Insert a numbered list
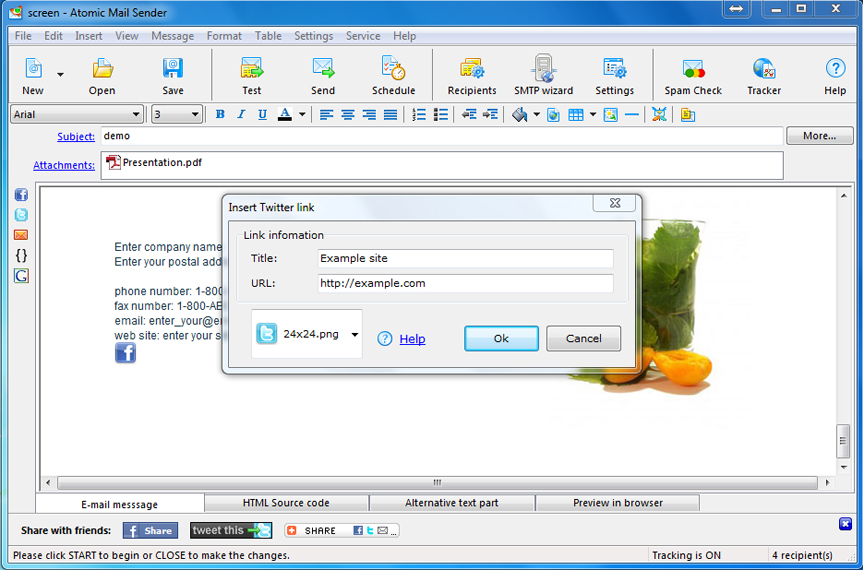The height and width of the screenshot is (570, 863). coord(419,114)
